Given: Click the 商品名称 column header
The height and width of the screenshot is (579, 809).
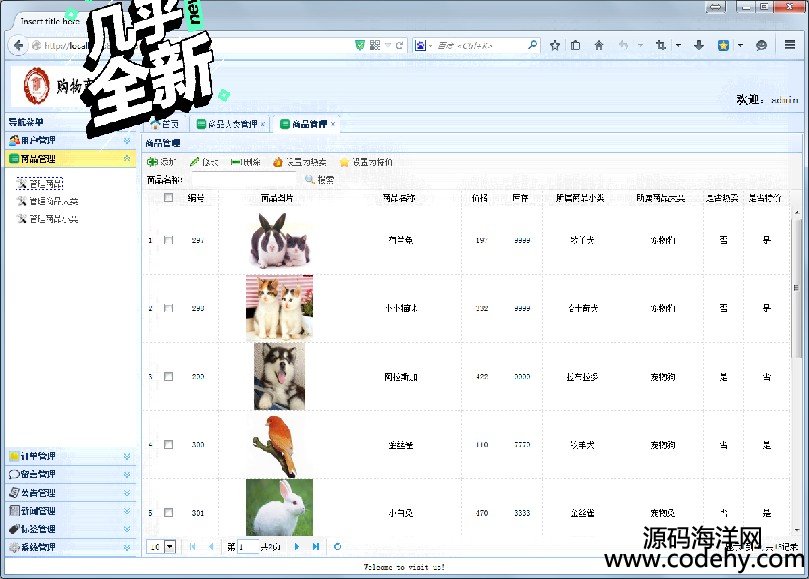Looking at the screenshot, I should tap(399, 198).
